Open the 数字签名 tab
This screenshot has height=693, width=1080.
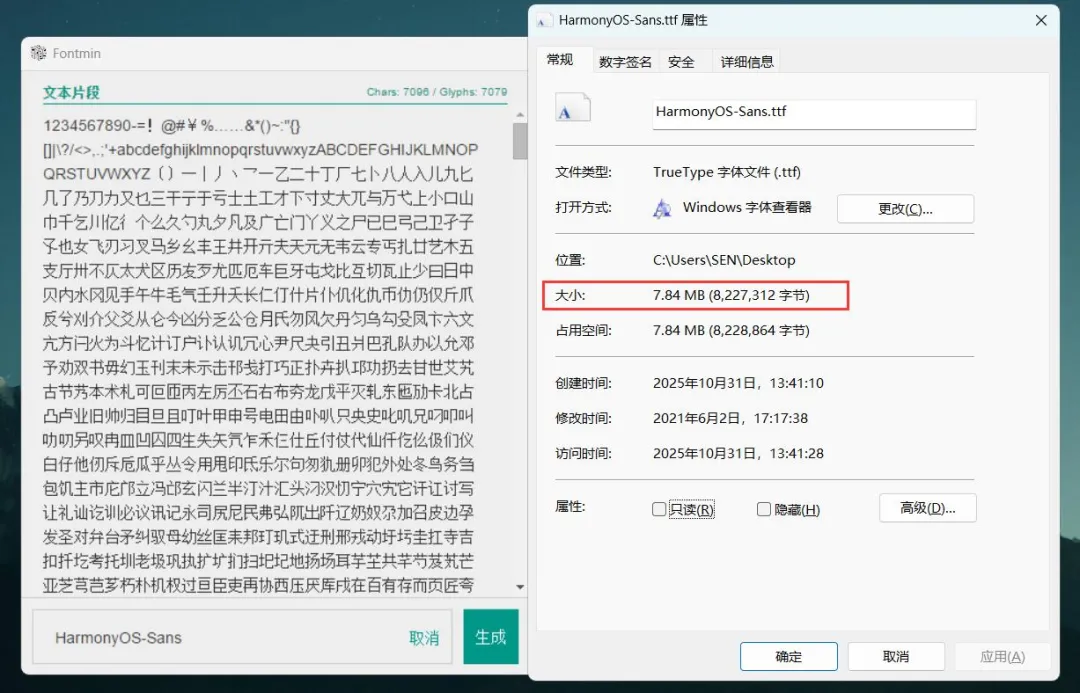tap(625, 62)
